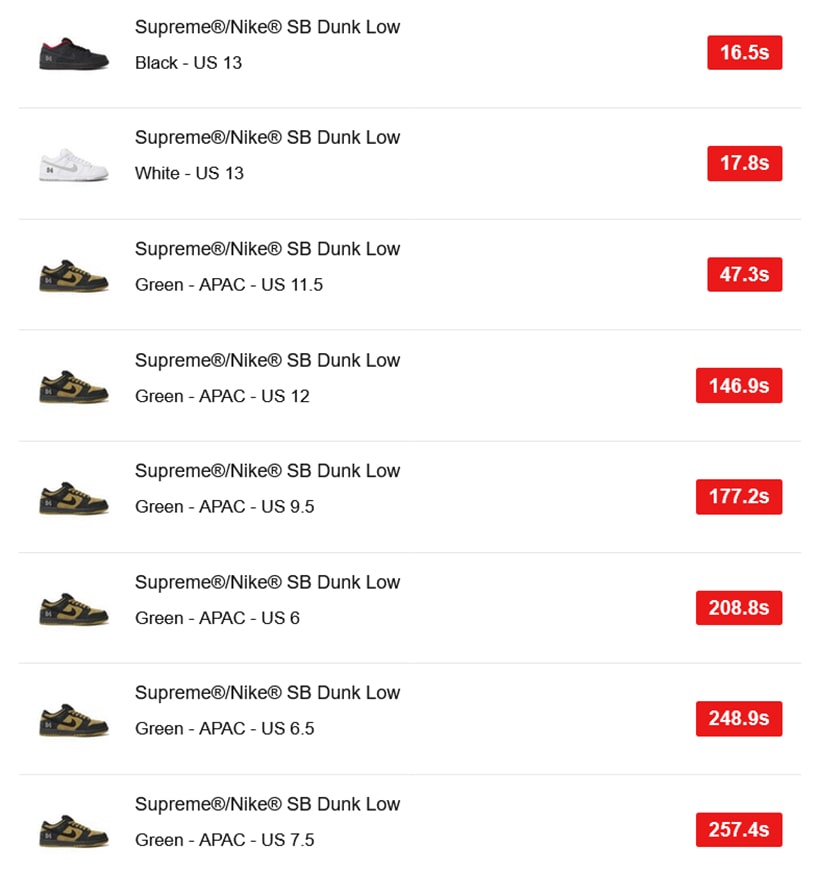Click the red 16.5s sellout badge
This screenshot has height=872, width=820.
(x=744, y=52)
